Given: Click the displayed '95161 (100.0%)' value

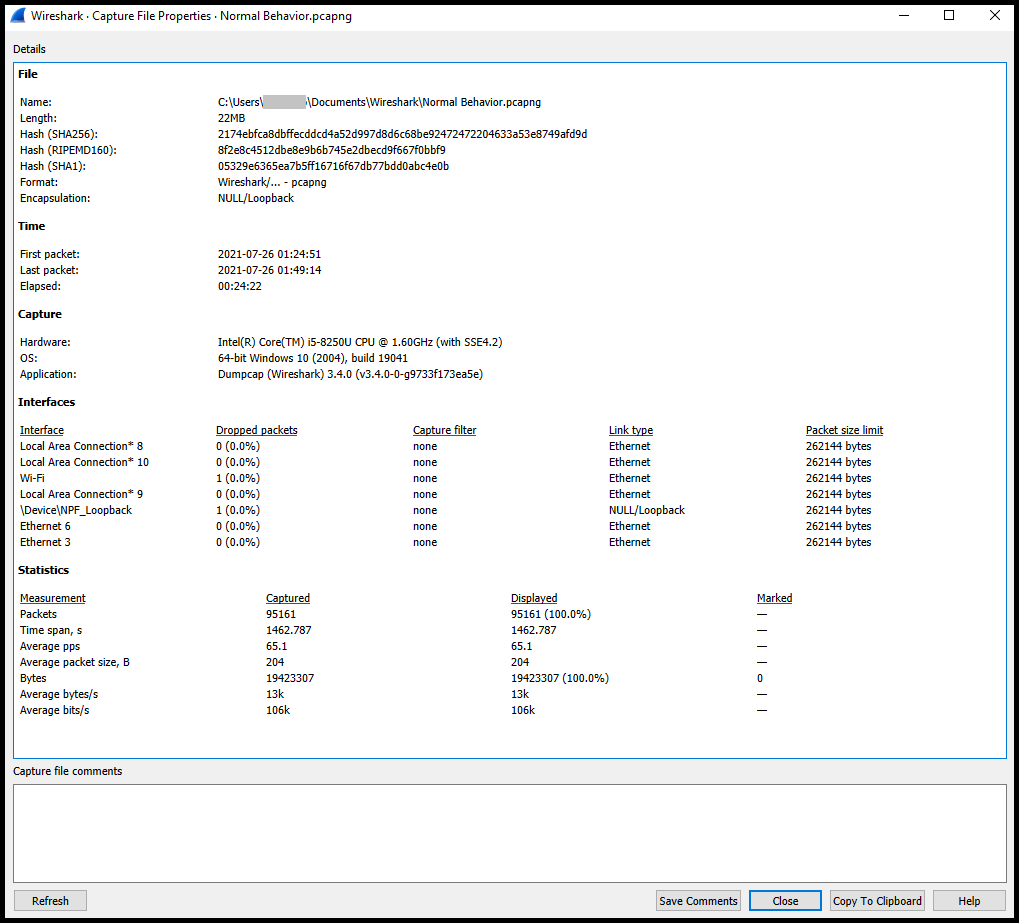Looking at the screenshot, I should [551, 614].
